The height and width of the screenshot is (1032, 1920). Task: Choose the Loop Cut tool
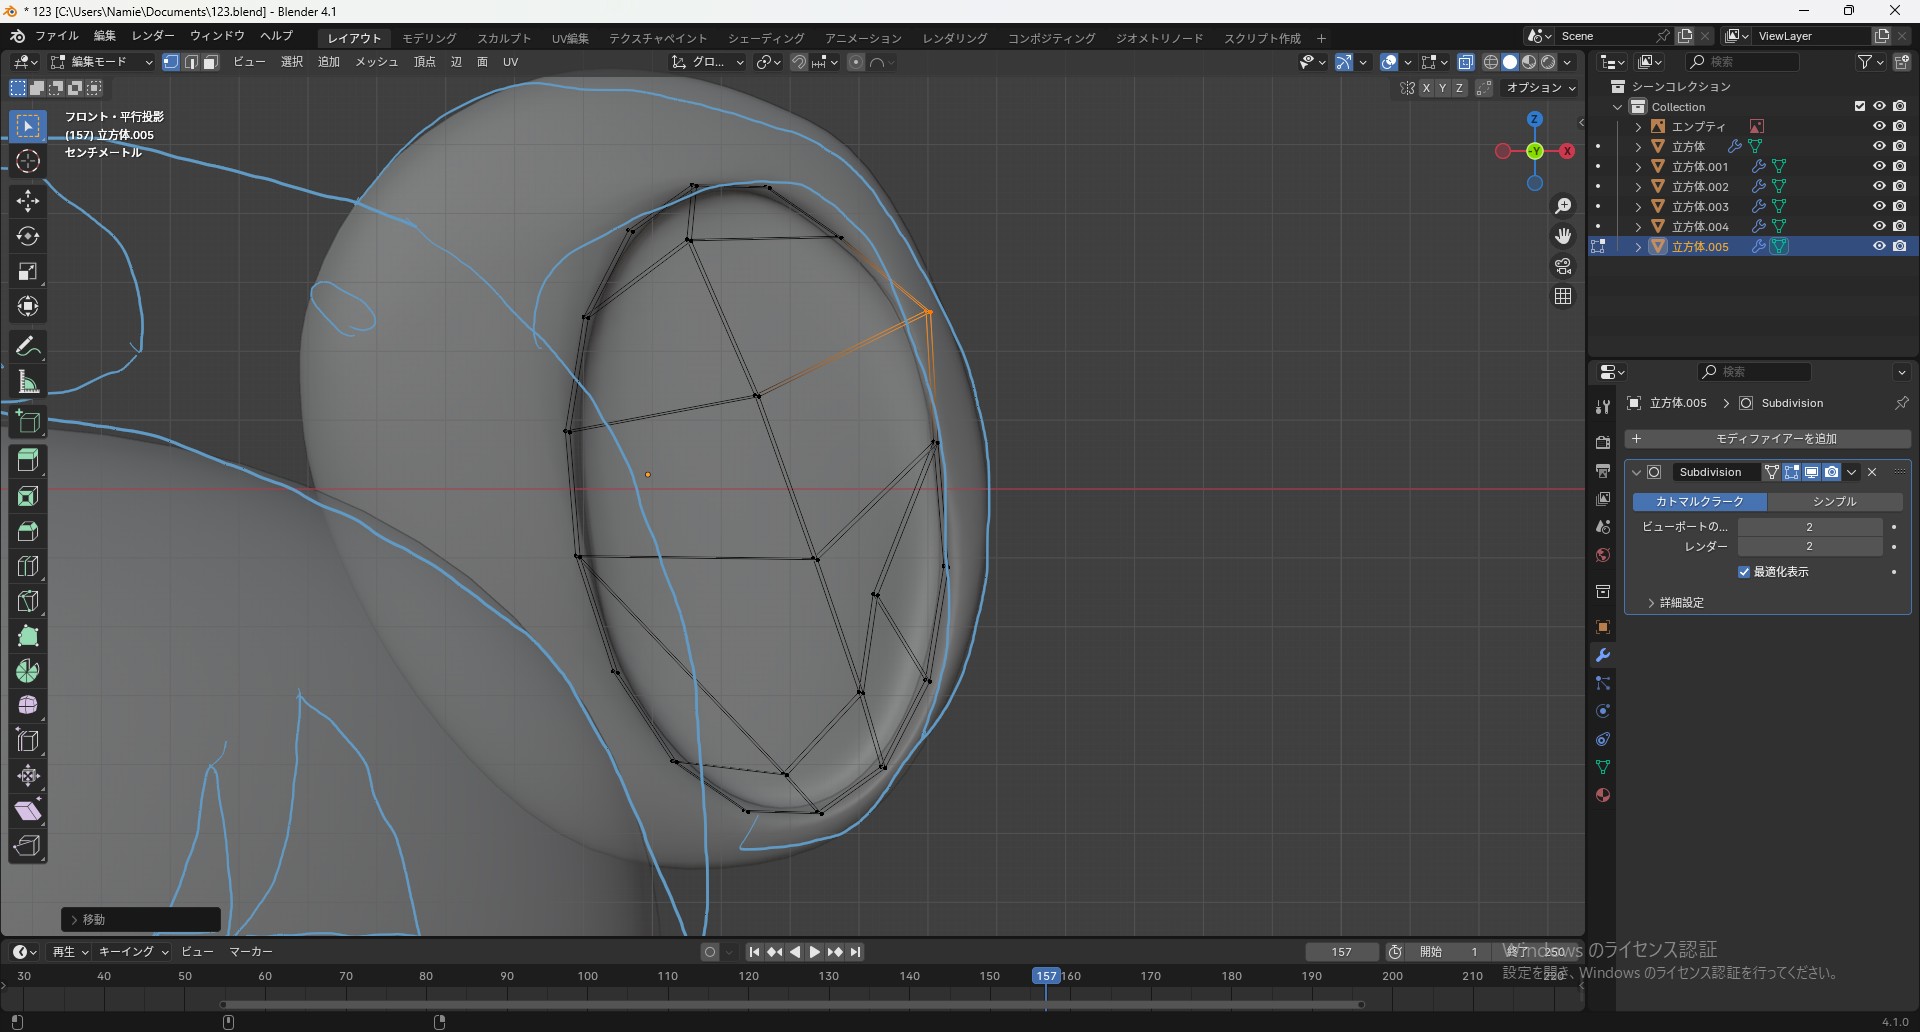27,566
